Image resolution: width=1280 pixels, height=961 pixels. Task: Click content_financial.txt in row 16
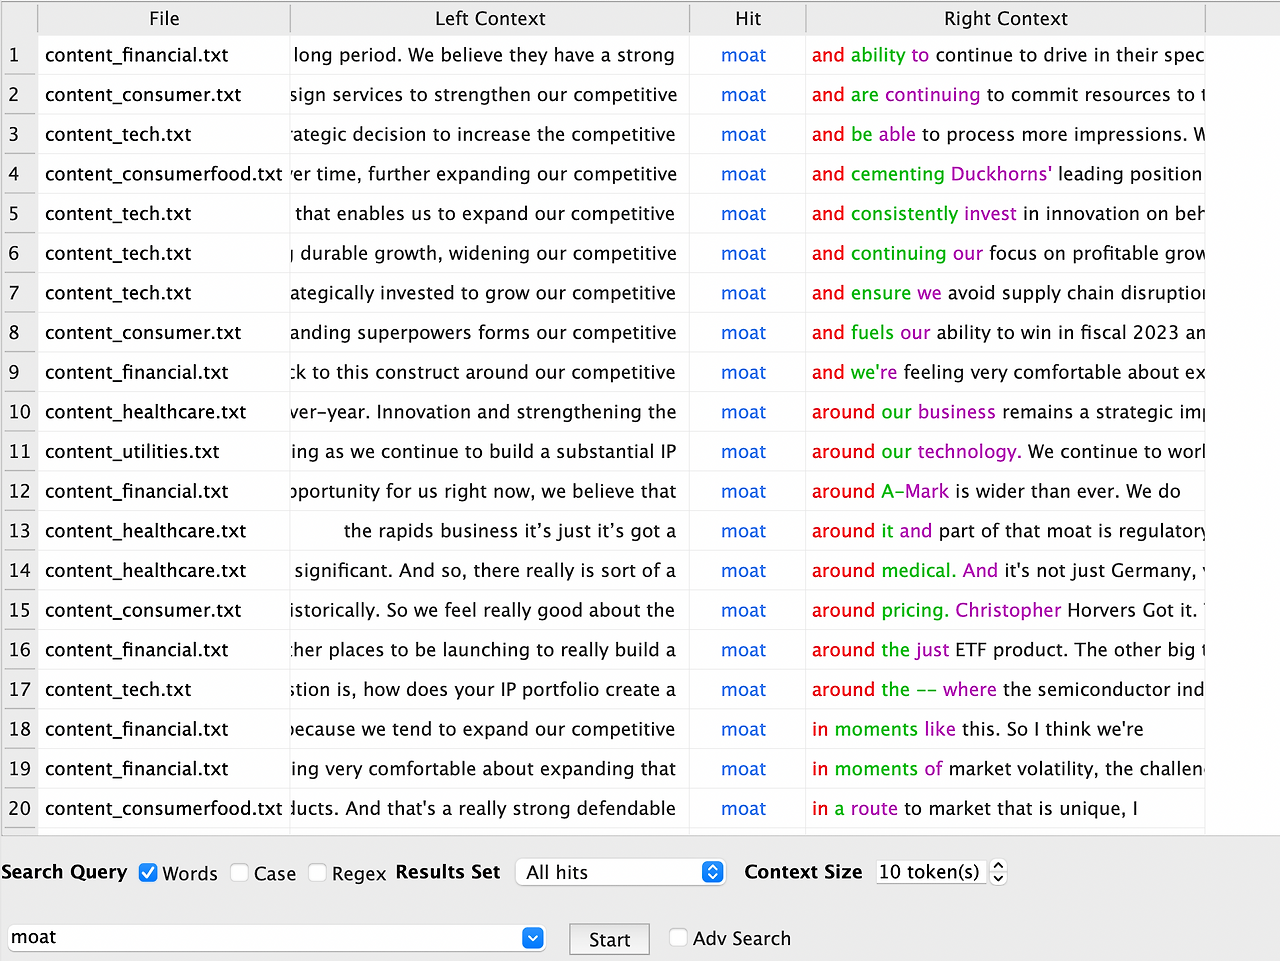coord(137,651)
